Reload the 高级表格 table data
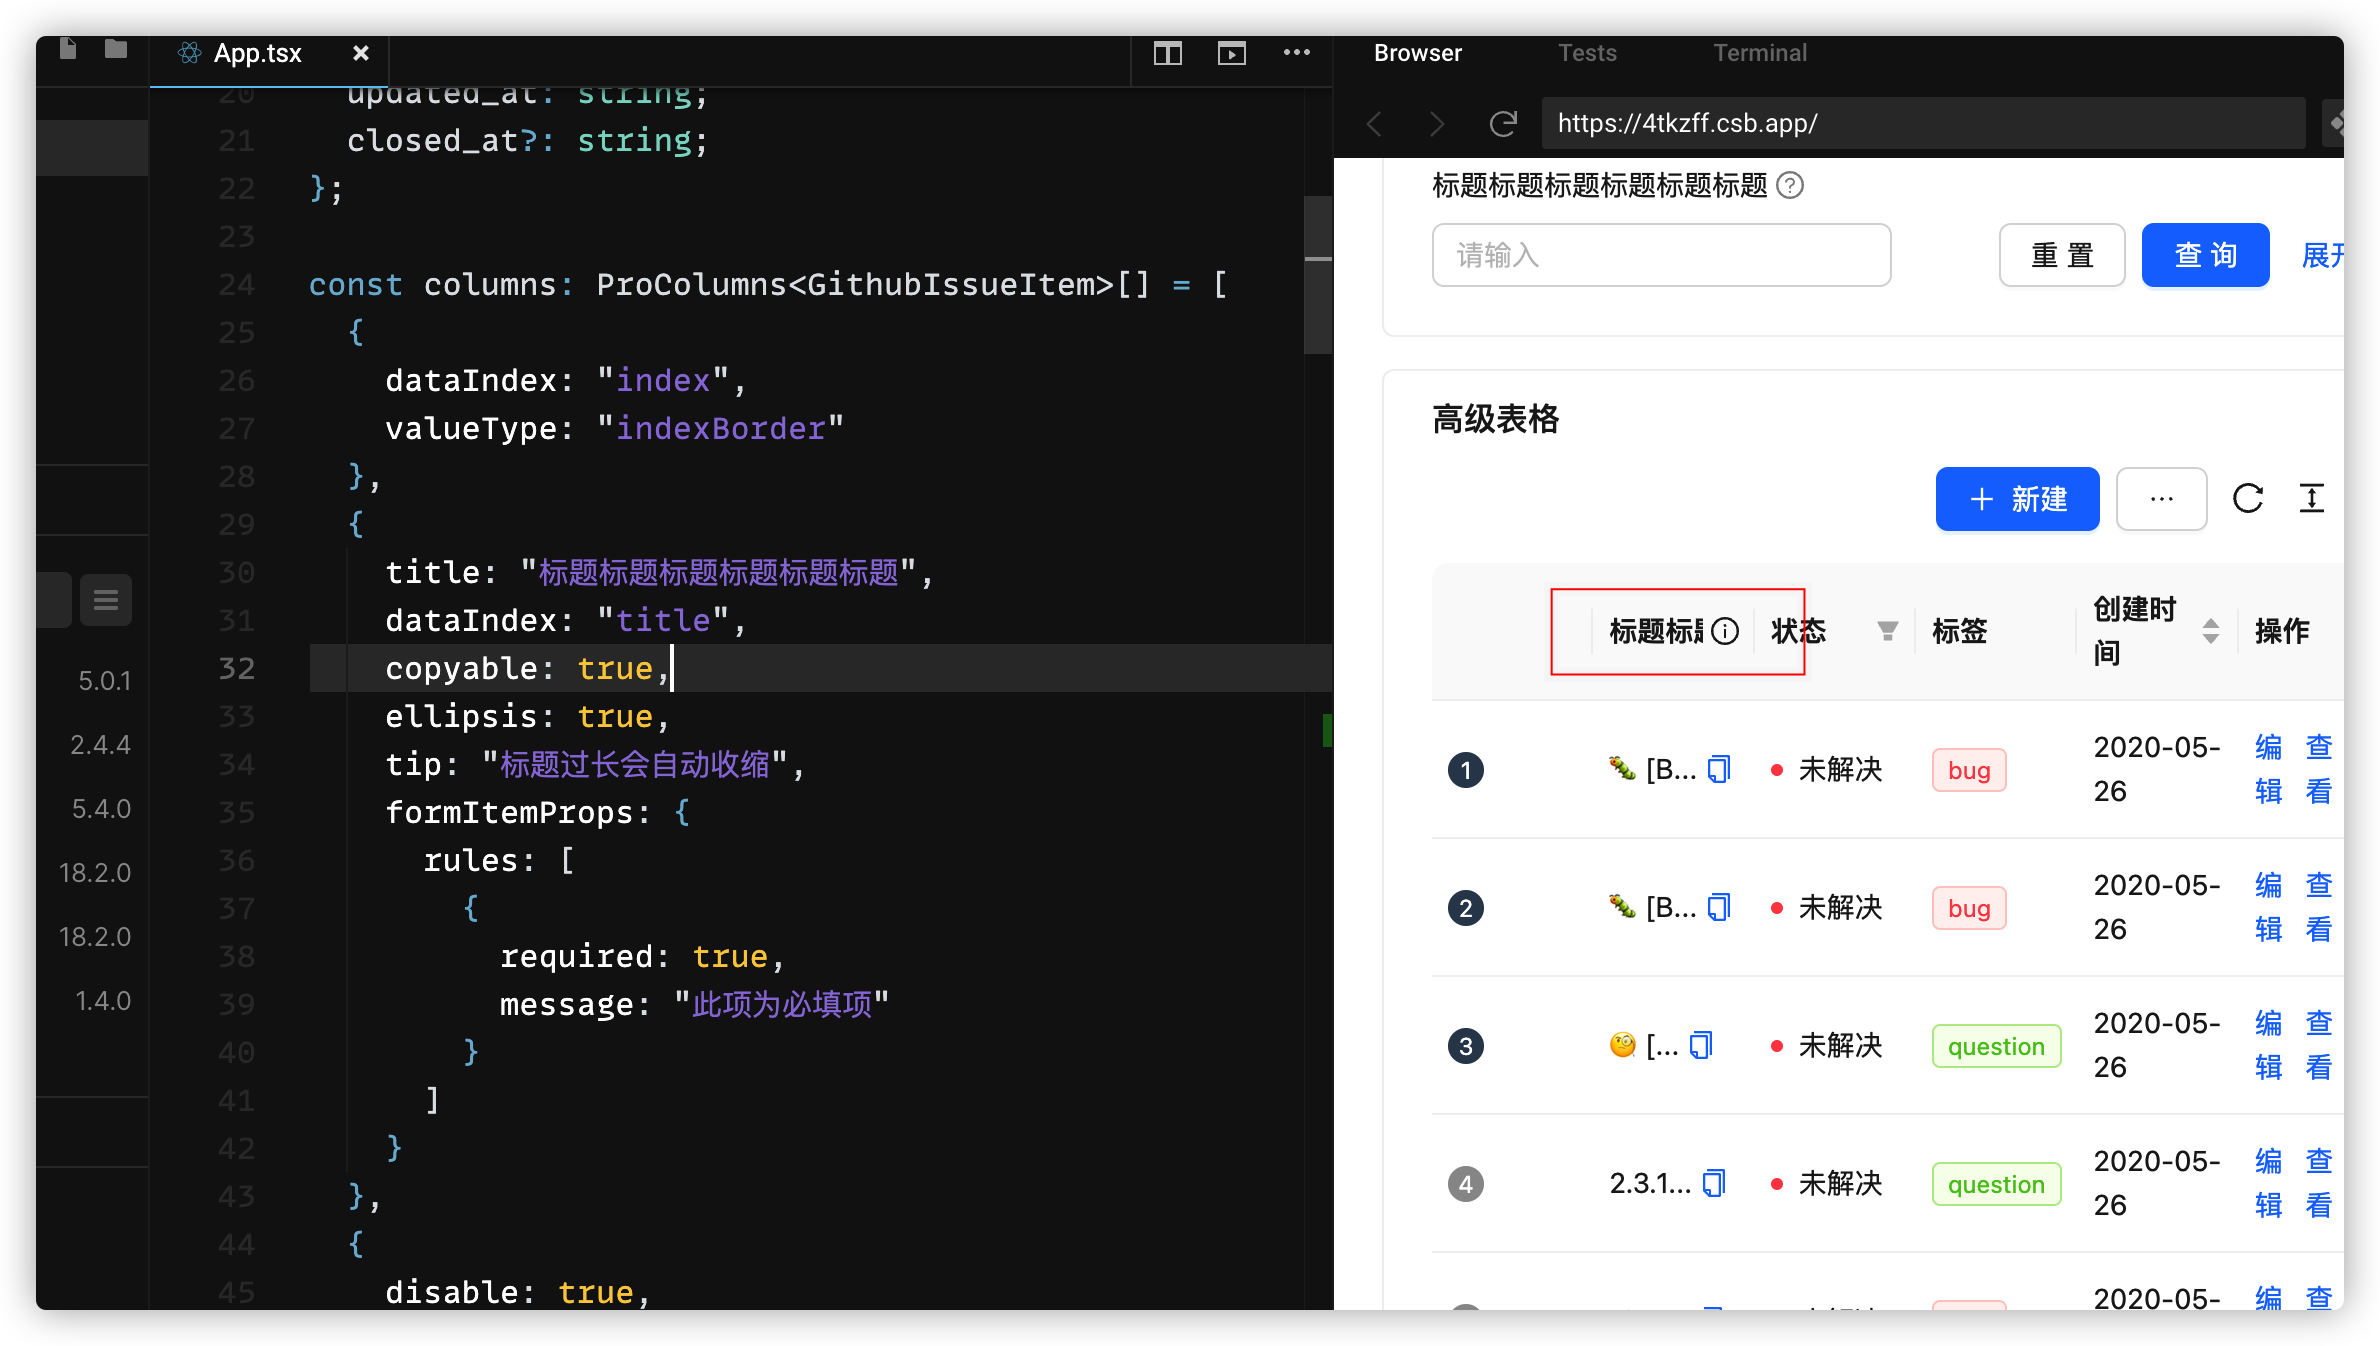Viewport: 2380px width, 1346px height. pos(2248,499)
